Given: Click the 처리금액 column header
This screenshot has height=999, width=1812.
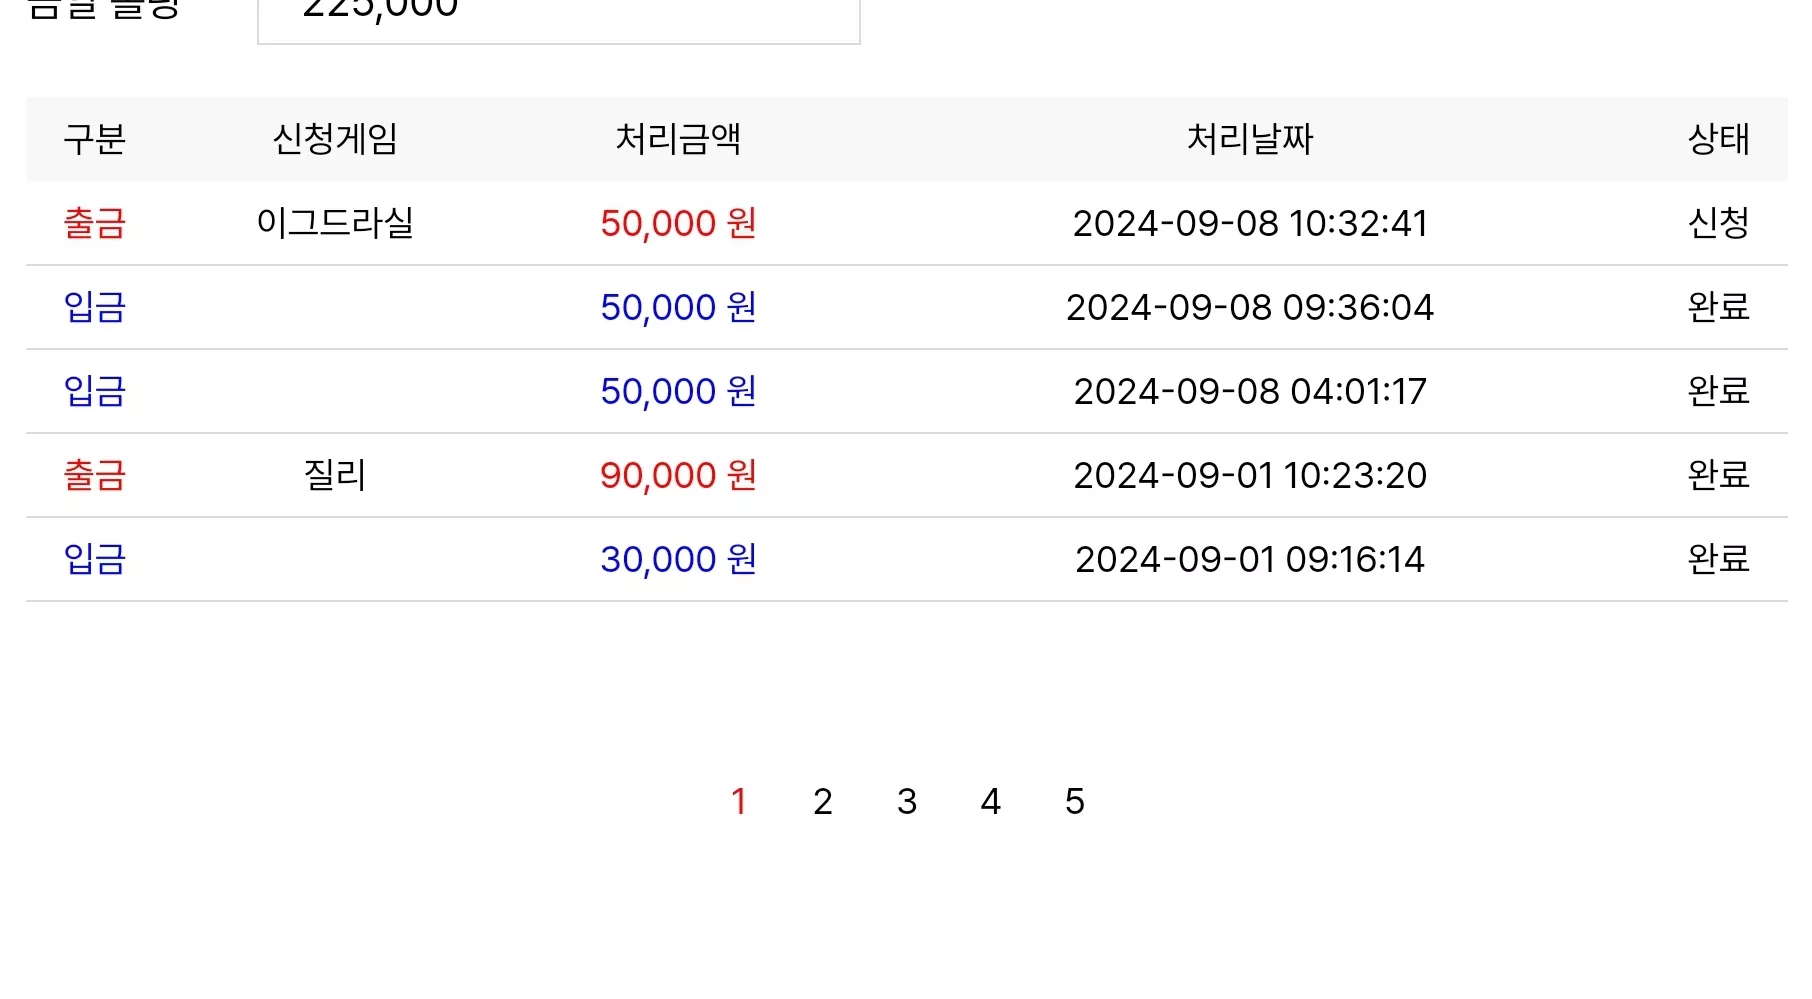Looking at the screenshot, I should click(x=678, y=139).
